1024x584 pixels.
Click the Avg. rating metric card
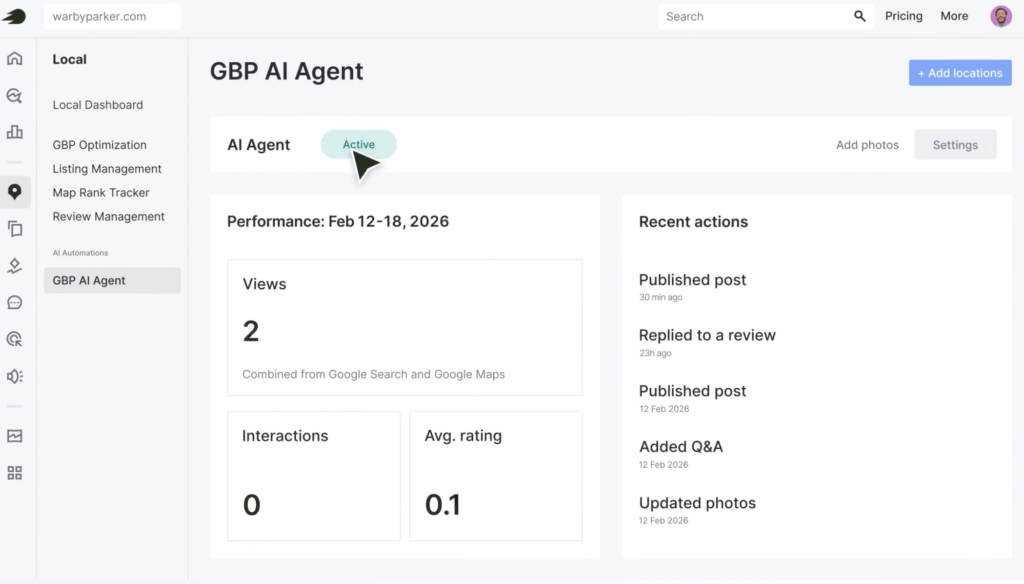coord(496,476)
